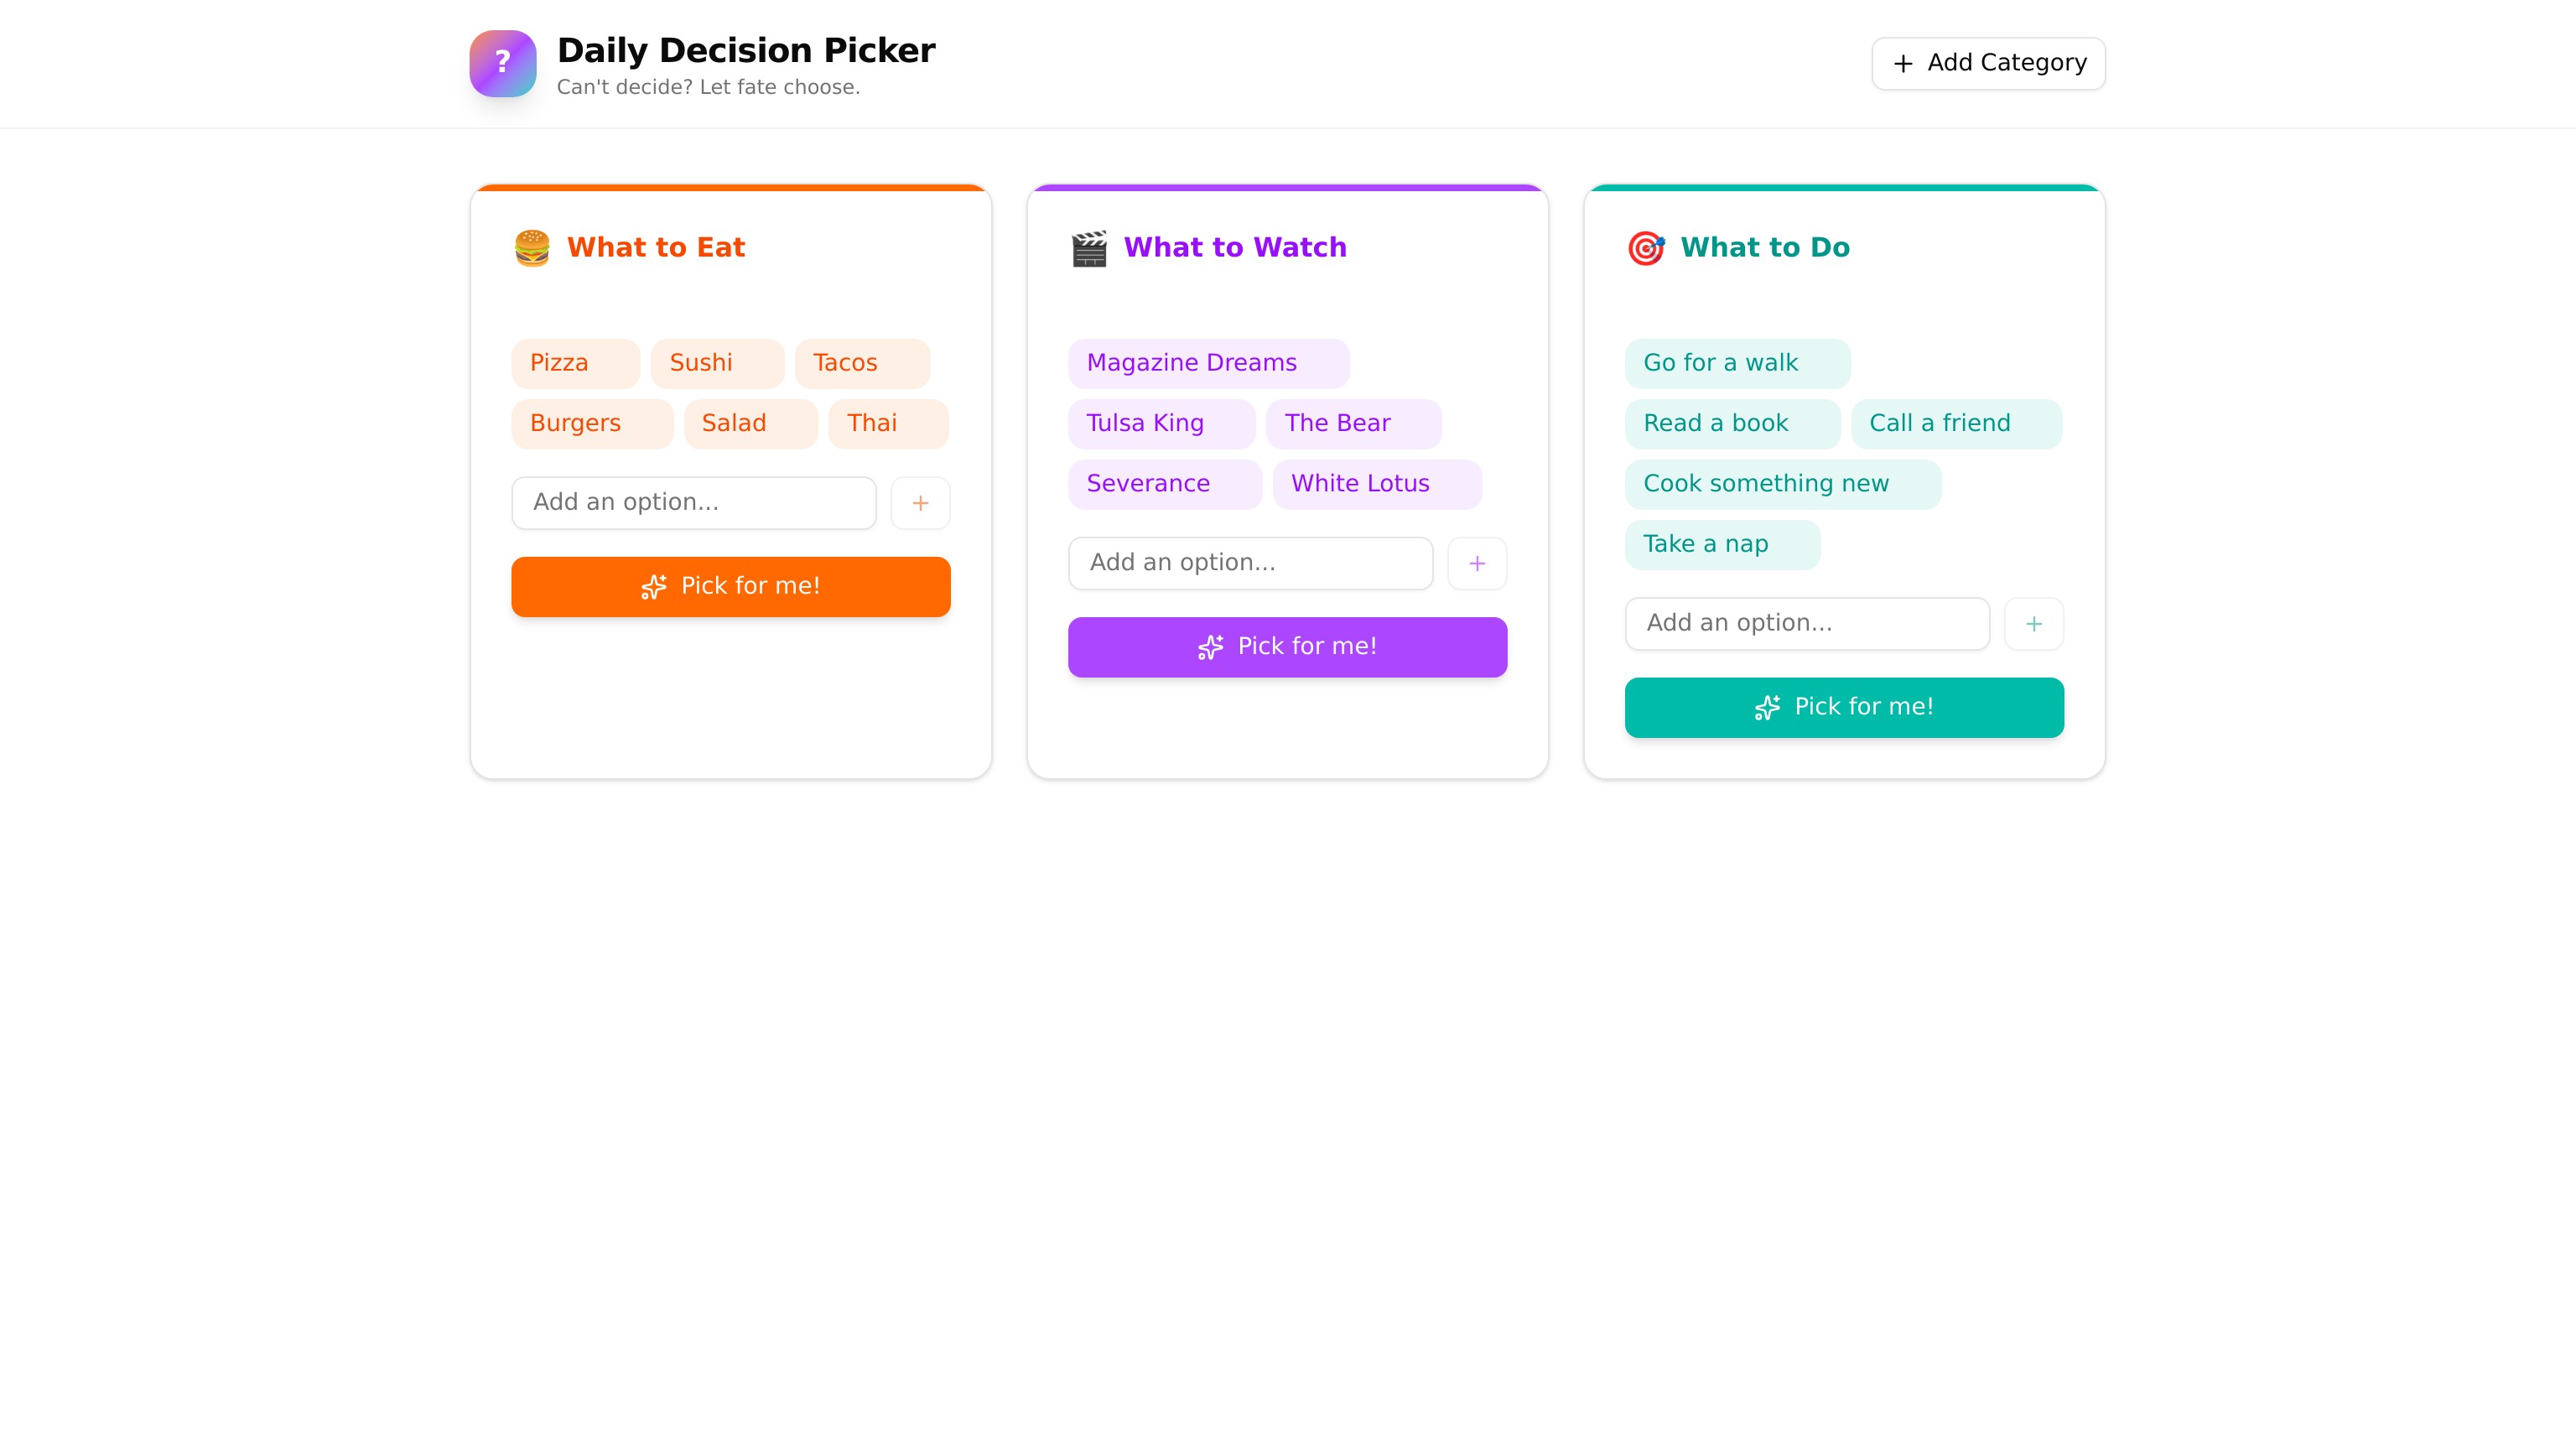This screenshot has width=2576, height=1449.
Task: Select the Sushi option chip
Action: pyautogui.click(x=716, y=363)
